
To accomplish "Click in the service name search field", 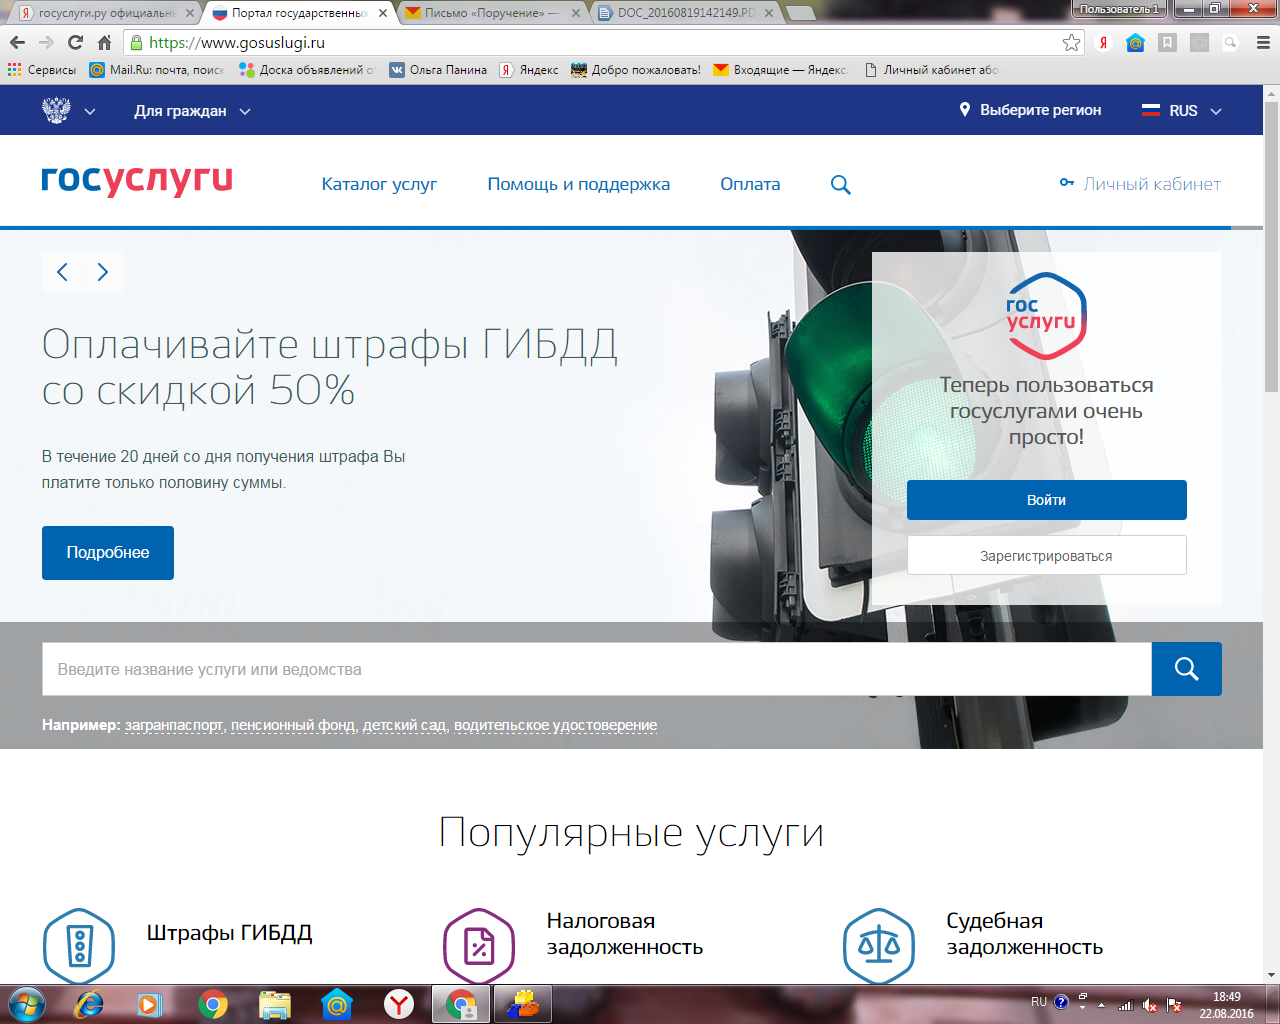I will pyautogui.click(x=597, y=669).
